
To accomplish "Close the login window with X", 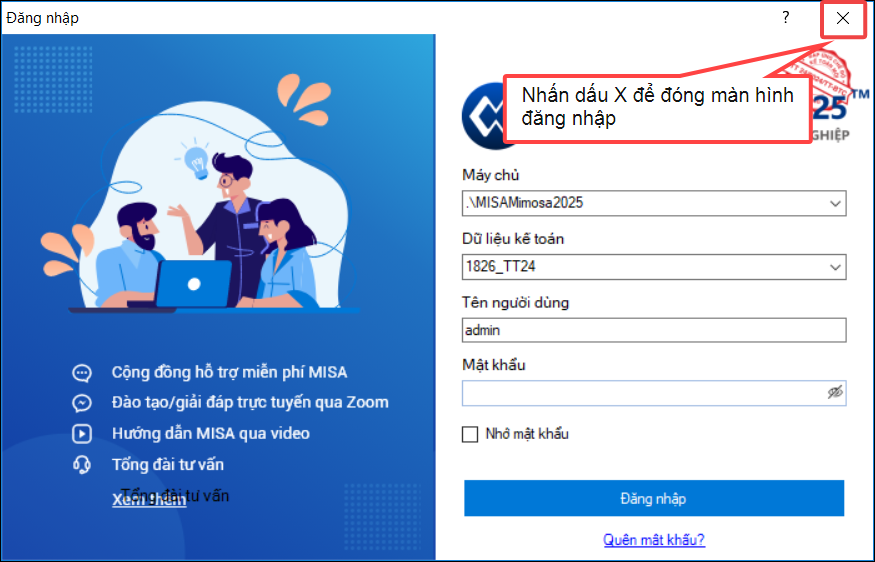I will point(843,18).
